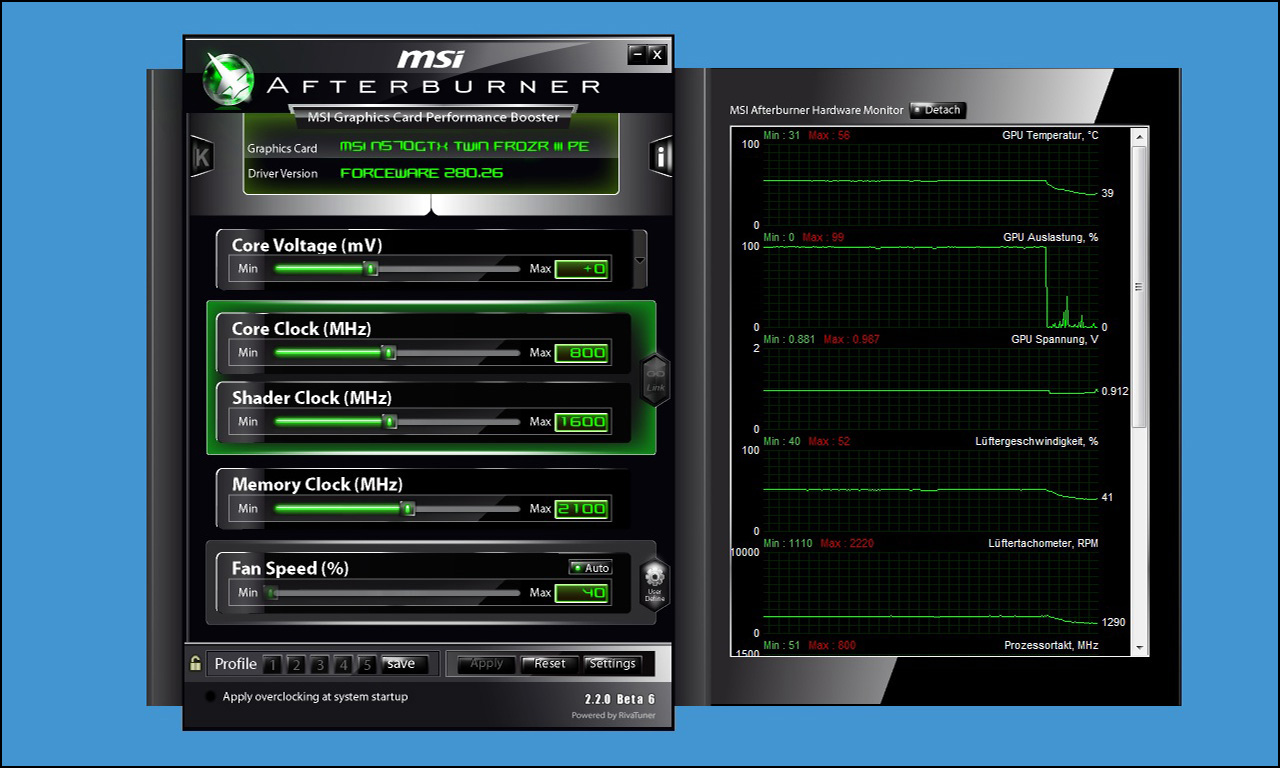Click the GPU Auslastung graph
Screen dimensions: 1280x768
931,286
